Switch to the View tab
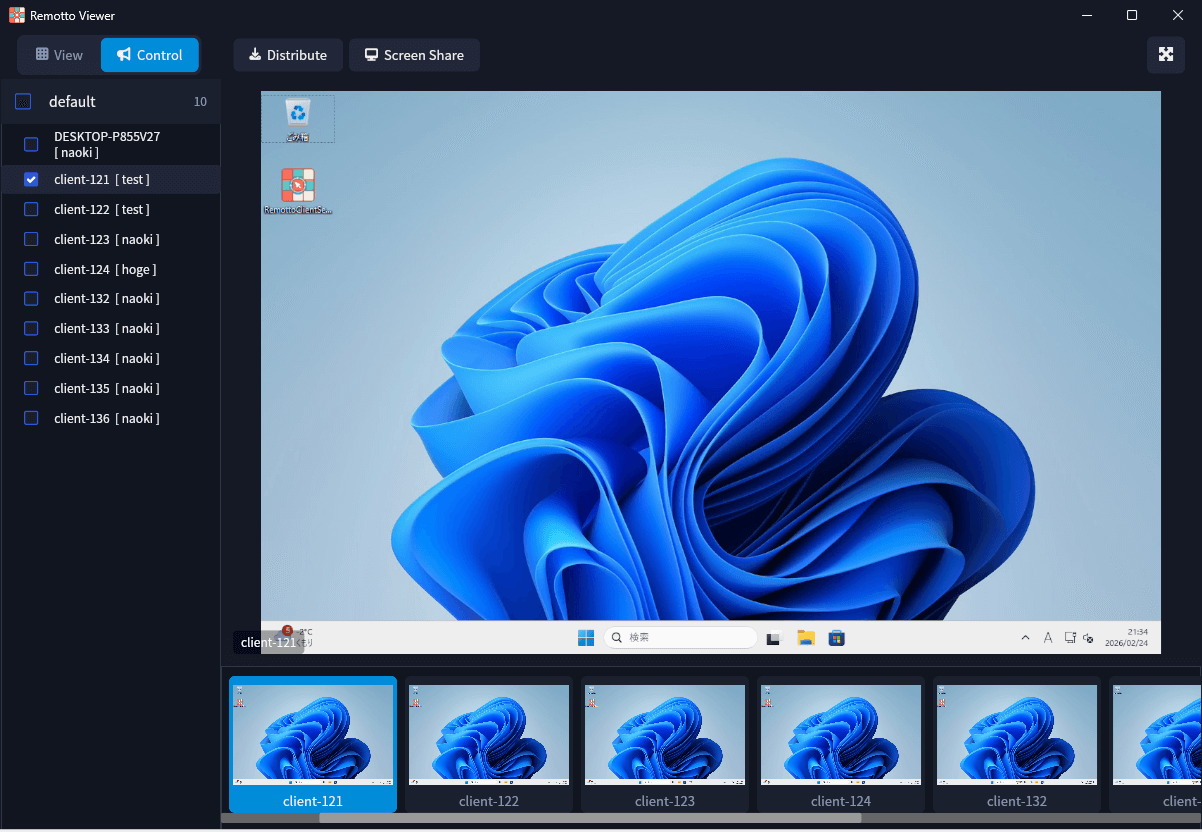 [59, 55]
